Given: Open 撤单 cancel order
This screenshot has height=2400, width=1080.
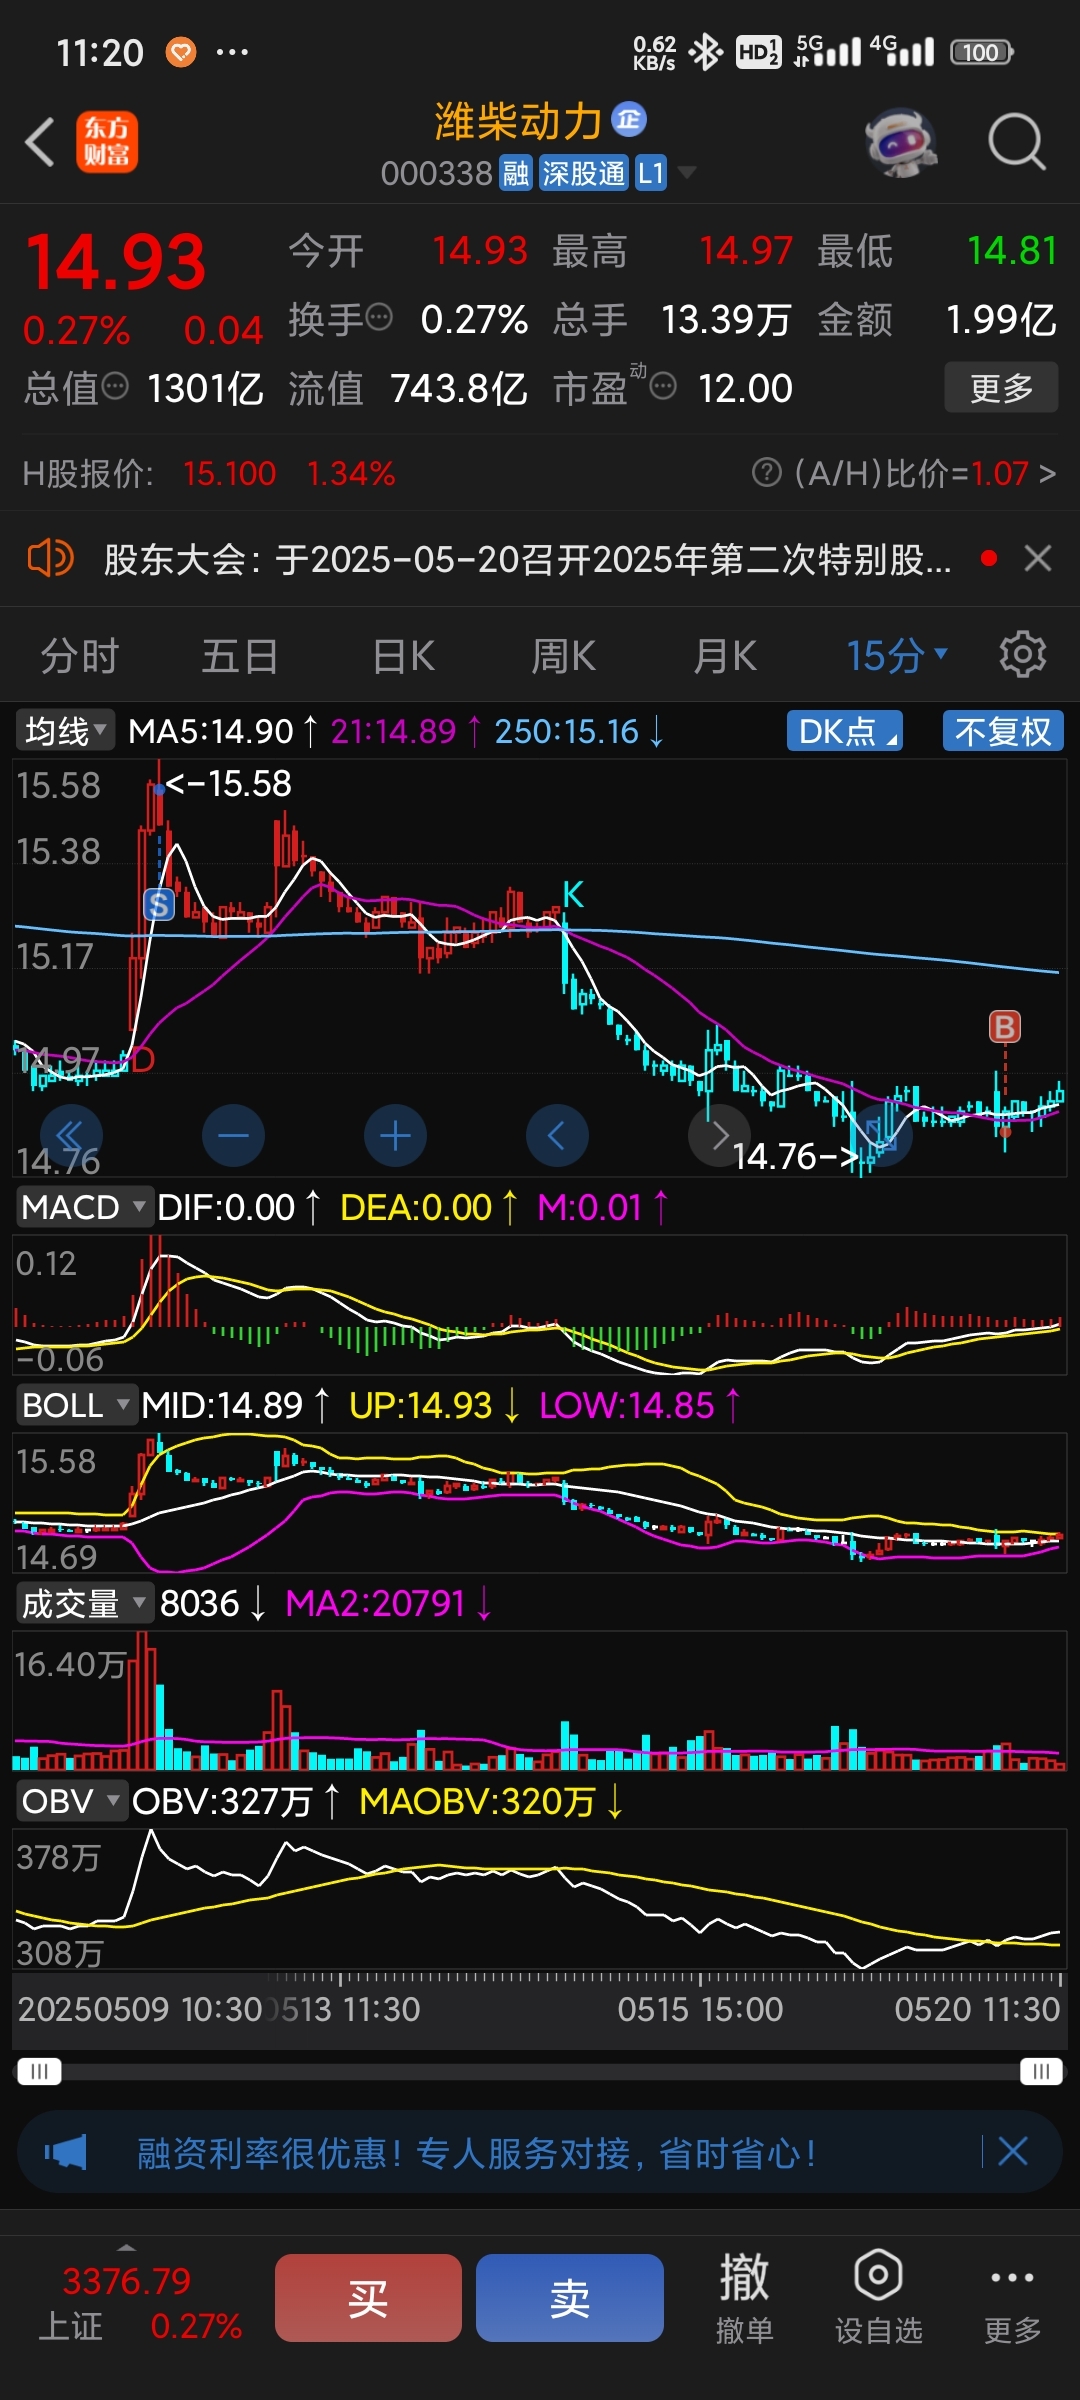Looking at the screenshot, I should point(745,2298).
